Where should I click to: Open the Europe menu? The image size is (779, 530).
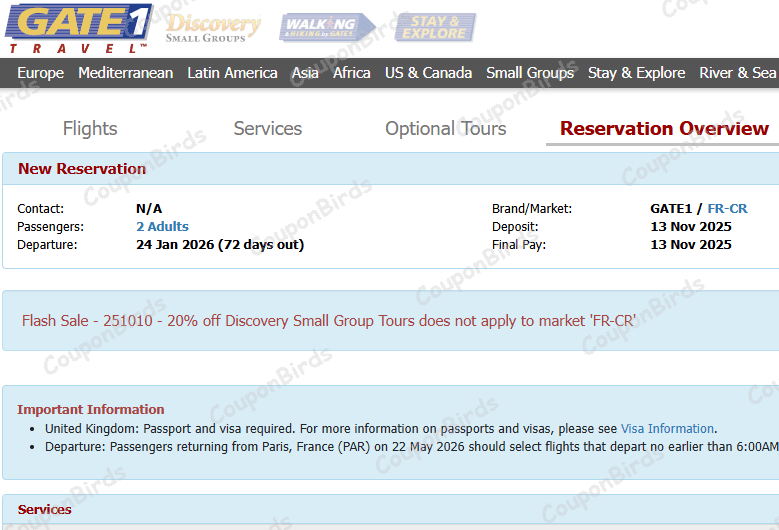pyautogui.click(x=40, y=73)
